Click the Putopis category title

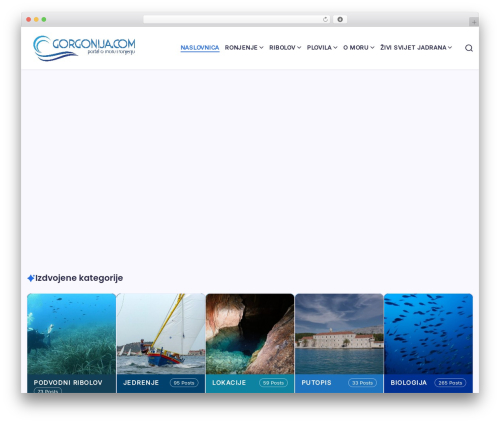pyautogui.click(x=316, y=383)
